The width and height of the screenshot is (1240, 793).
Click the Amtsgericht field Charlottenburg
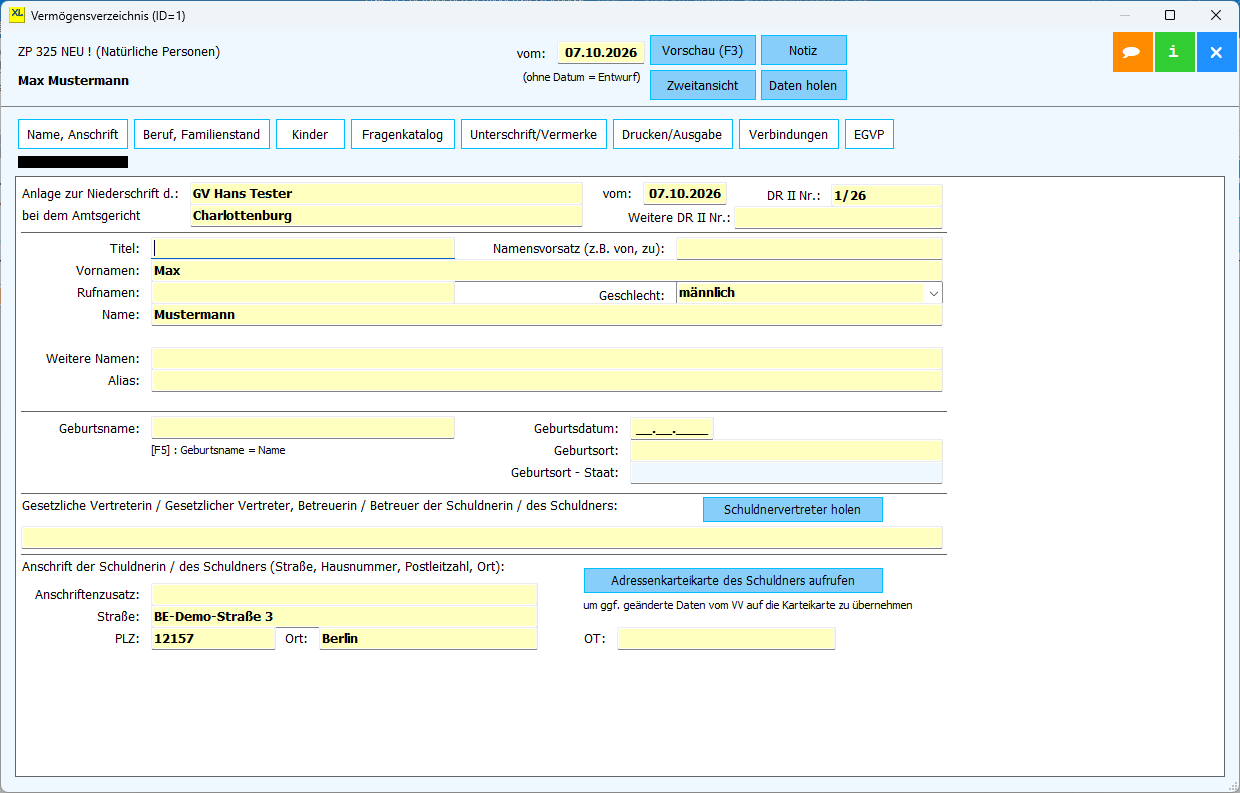pyautogui.click(x=386, y=215)
